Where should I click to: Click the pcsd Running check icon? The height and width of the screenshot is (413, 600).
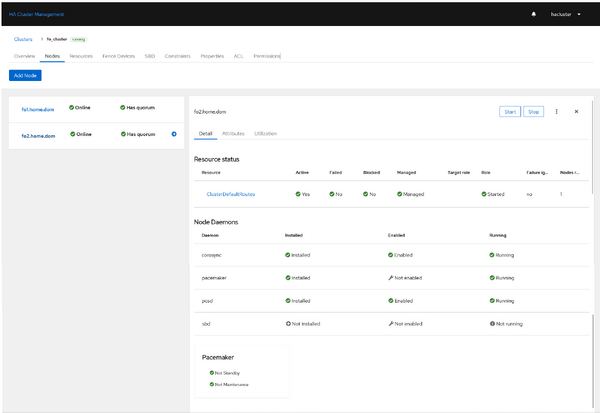click(x=492, y=301)
